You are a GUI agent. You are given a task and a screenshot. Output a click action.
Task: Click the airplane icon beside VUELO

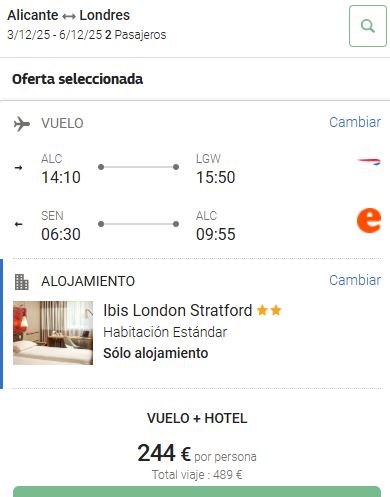coord(22,124)
